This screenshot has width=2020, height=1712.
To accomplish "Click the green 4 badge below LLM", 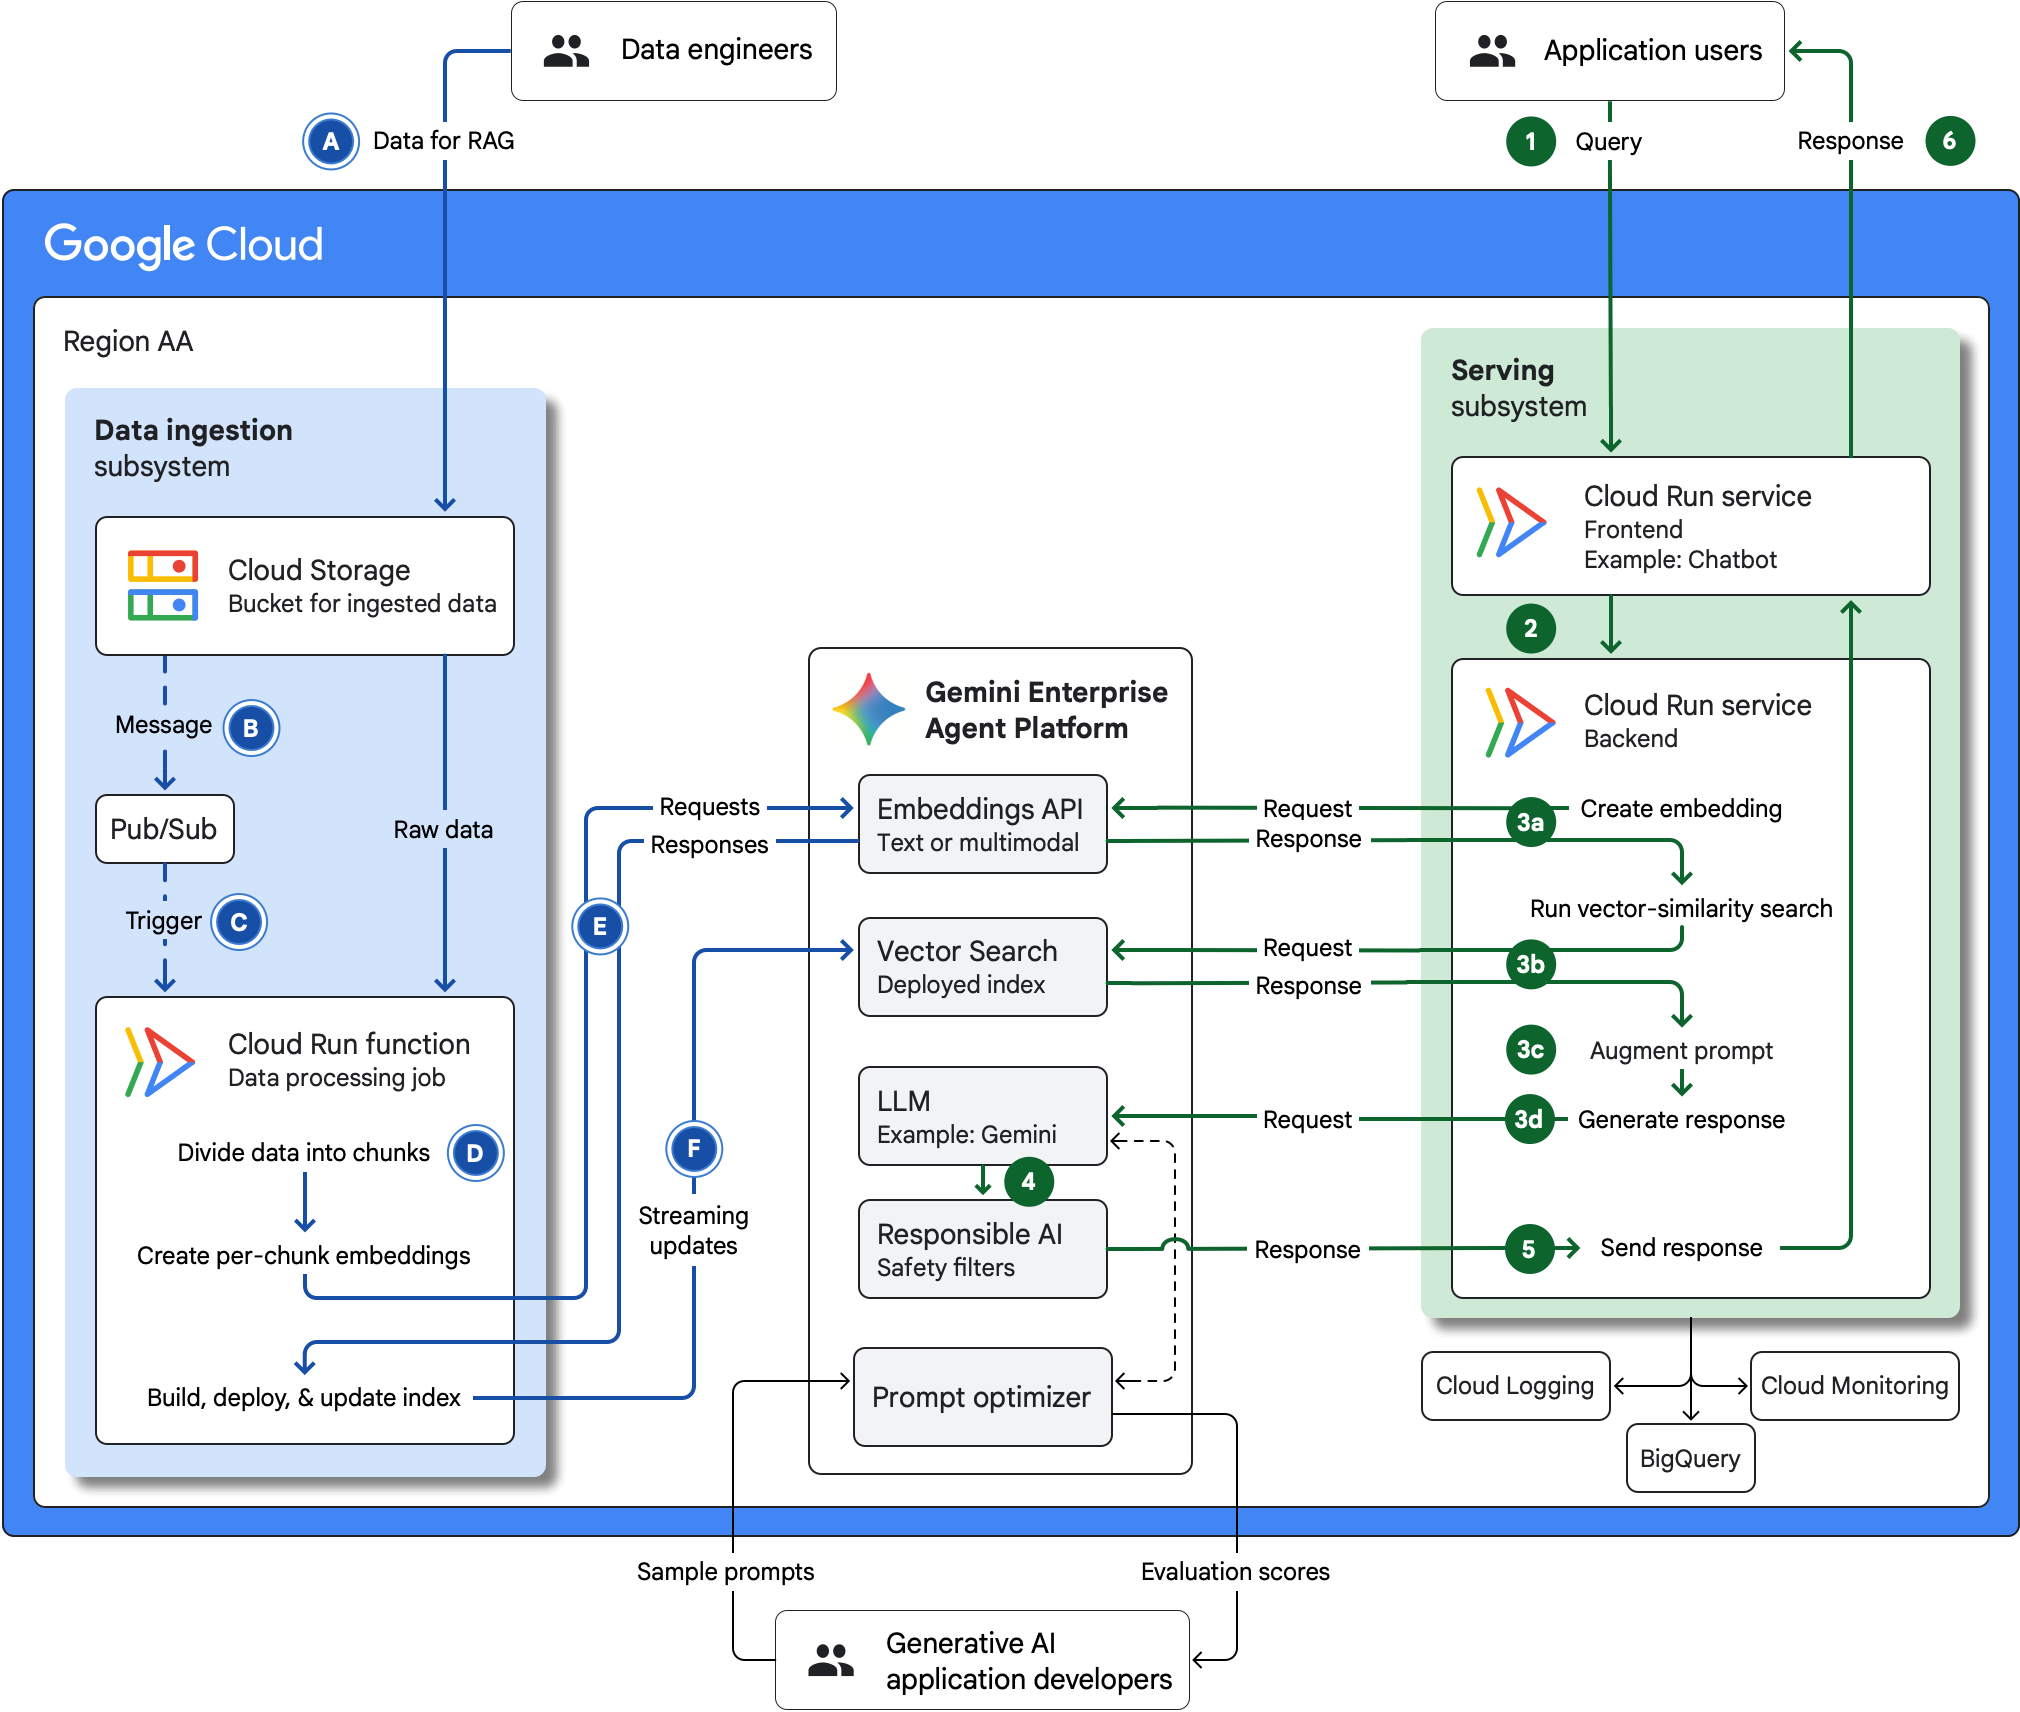I will (1028, 1182).
